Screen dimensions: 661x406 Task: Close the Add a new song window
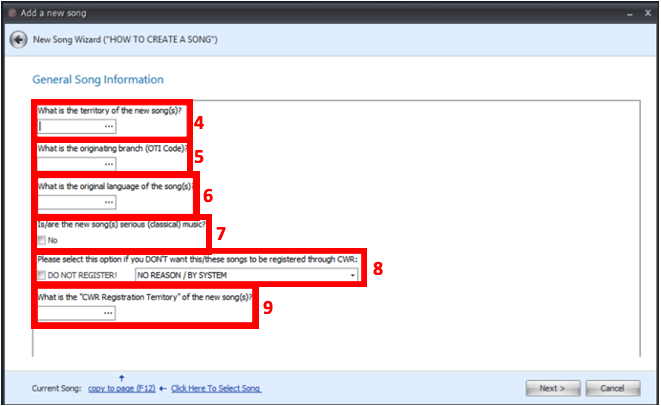(649, 10)
